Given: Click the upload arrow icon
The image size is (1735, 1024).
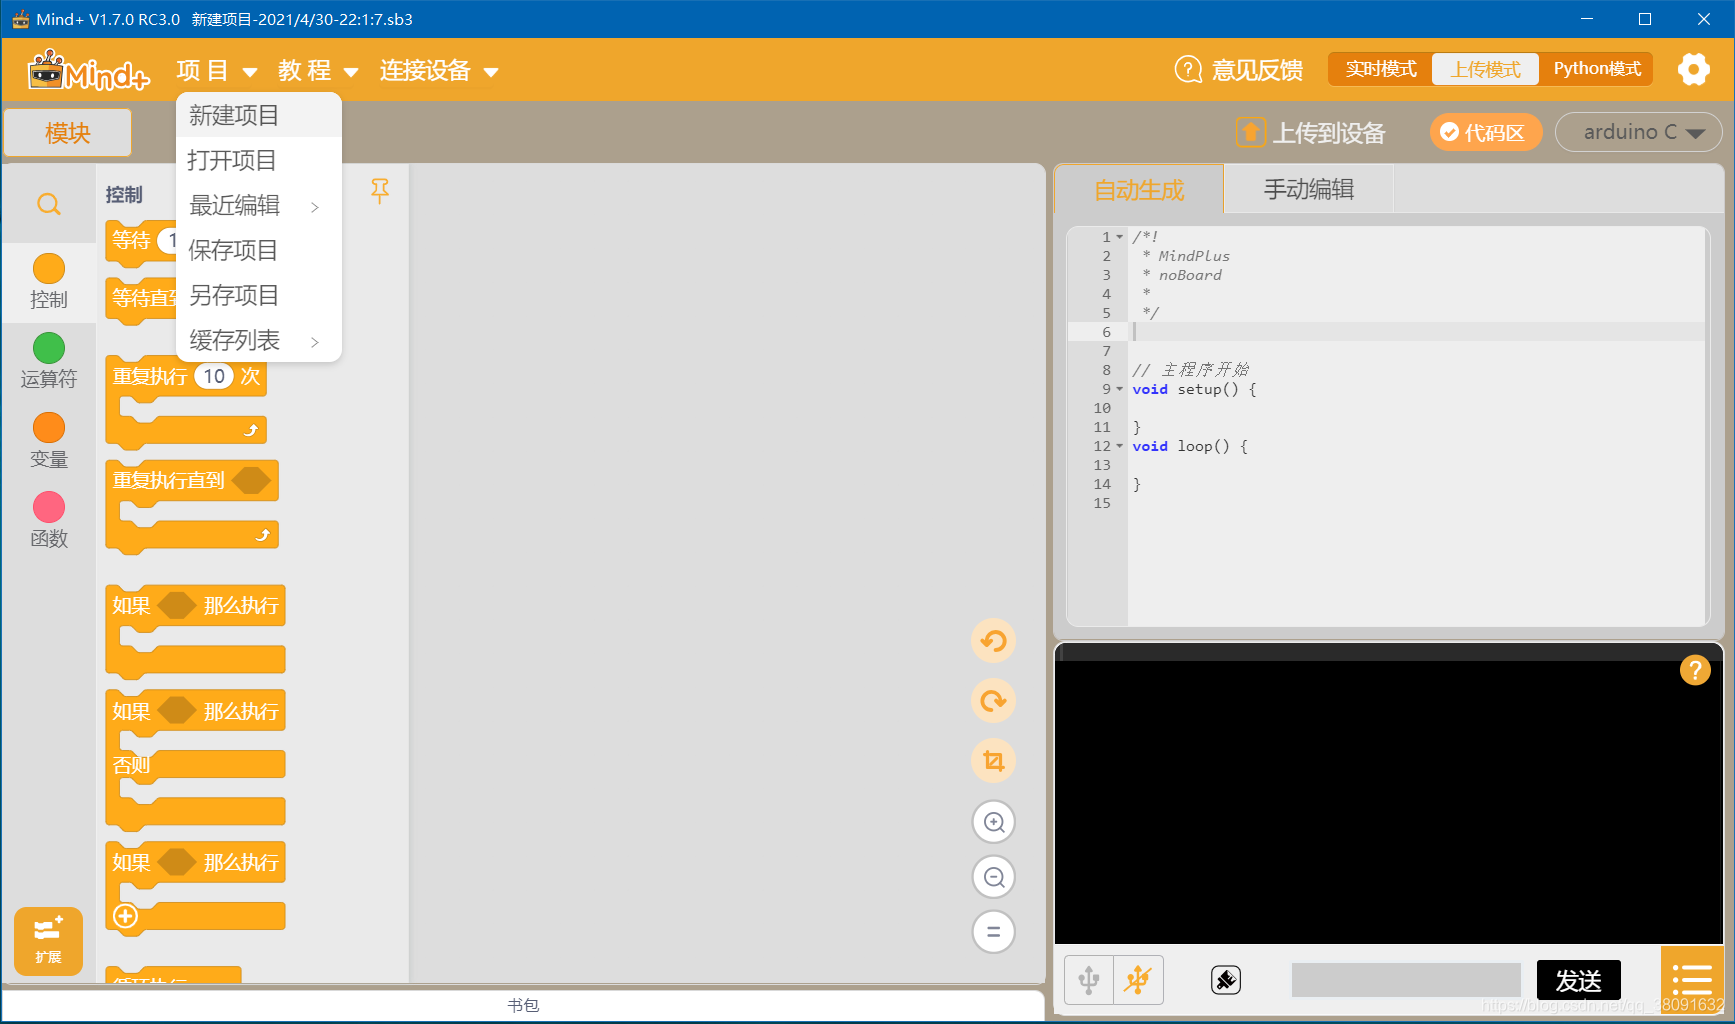Looking at the screenshot, I should coord(1250,132).
